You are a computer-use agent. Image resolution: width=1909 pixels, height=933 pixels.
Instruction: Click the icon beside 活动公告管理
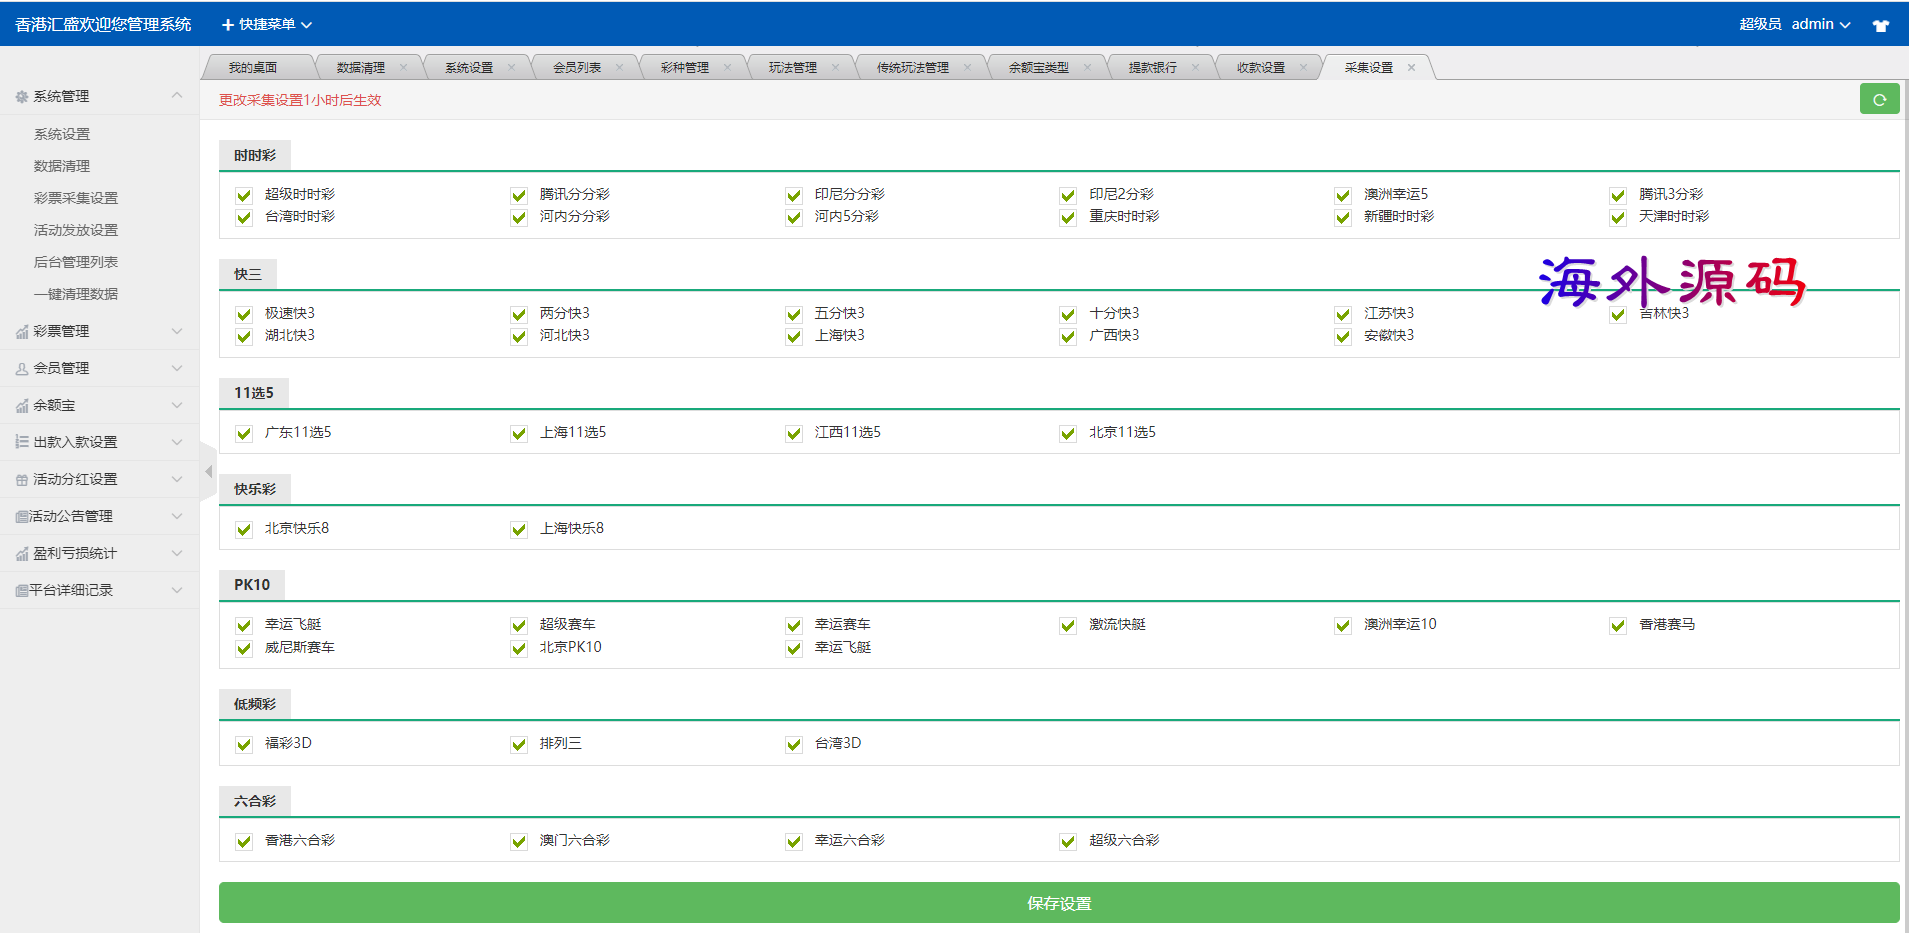tap(22, 517)
